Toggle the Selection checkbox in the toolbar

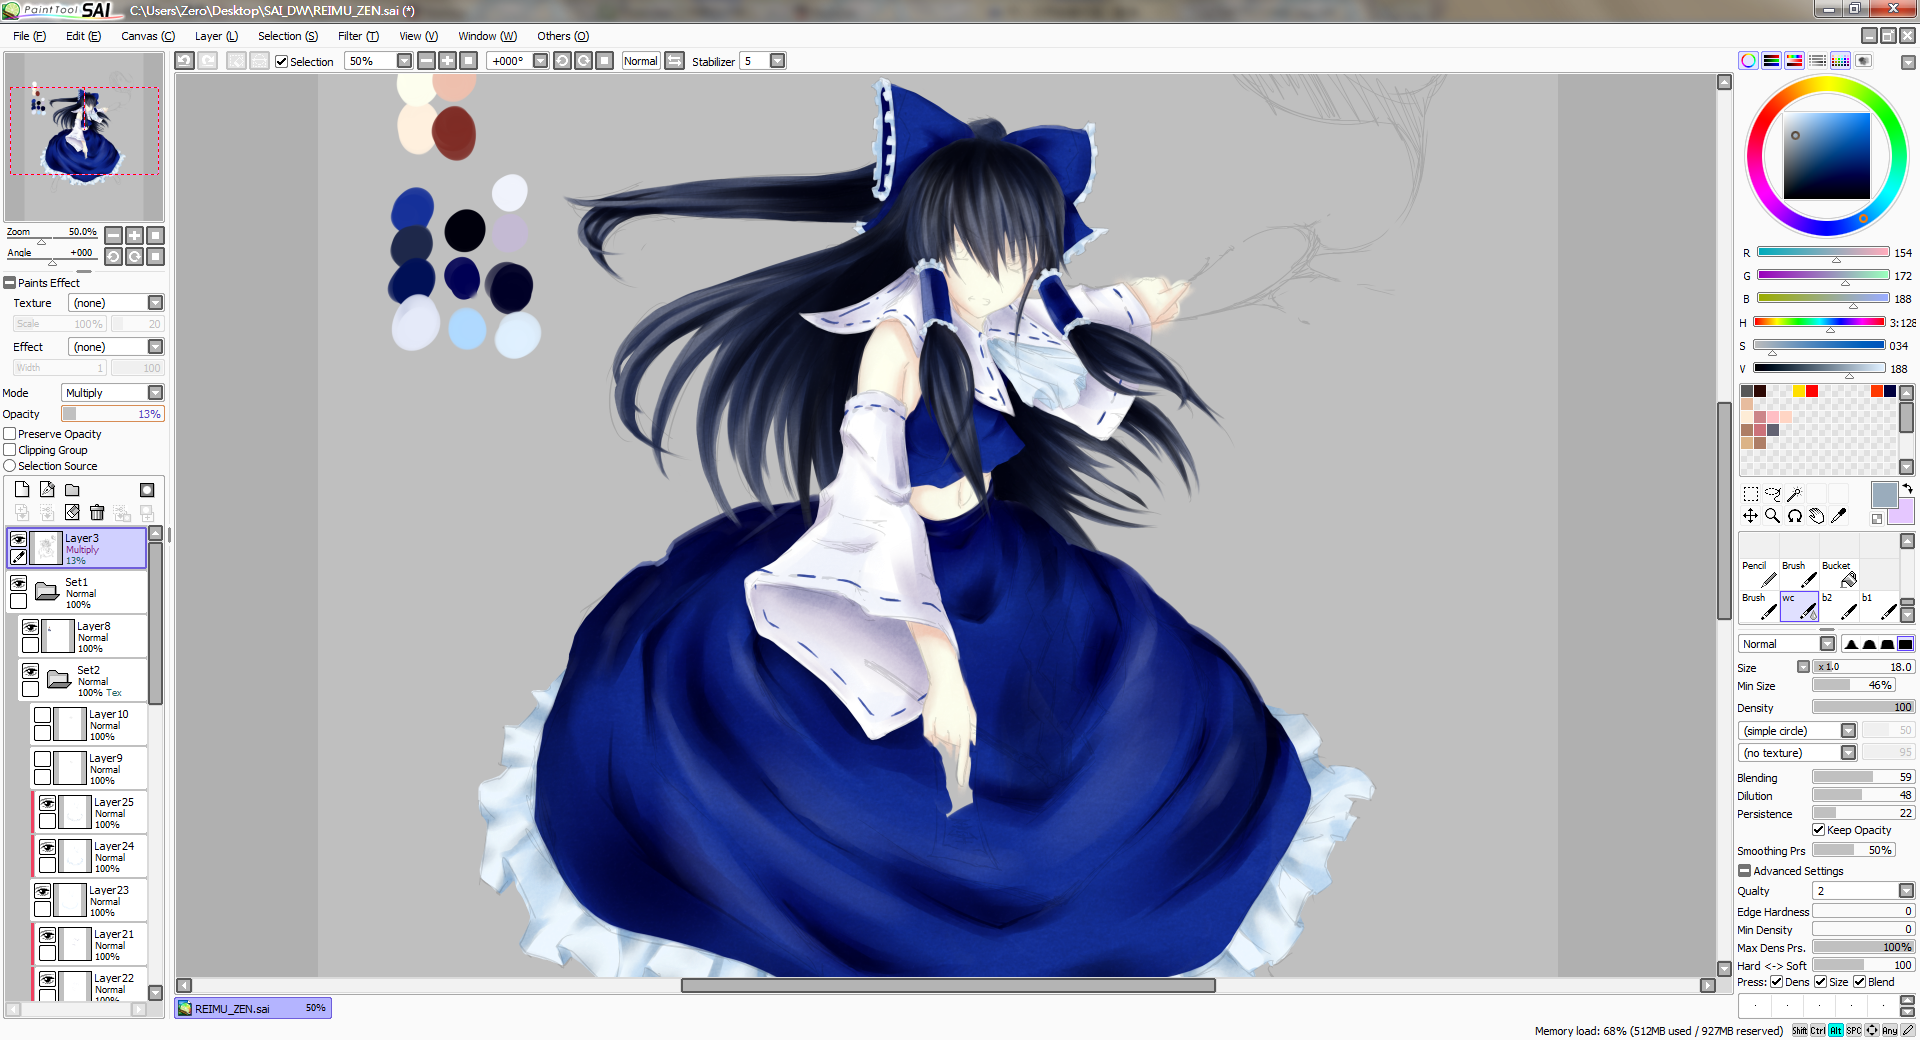(x=281, y=62)
